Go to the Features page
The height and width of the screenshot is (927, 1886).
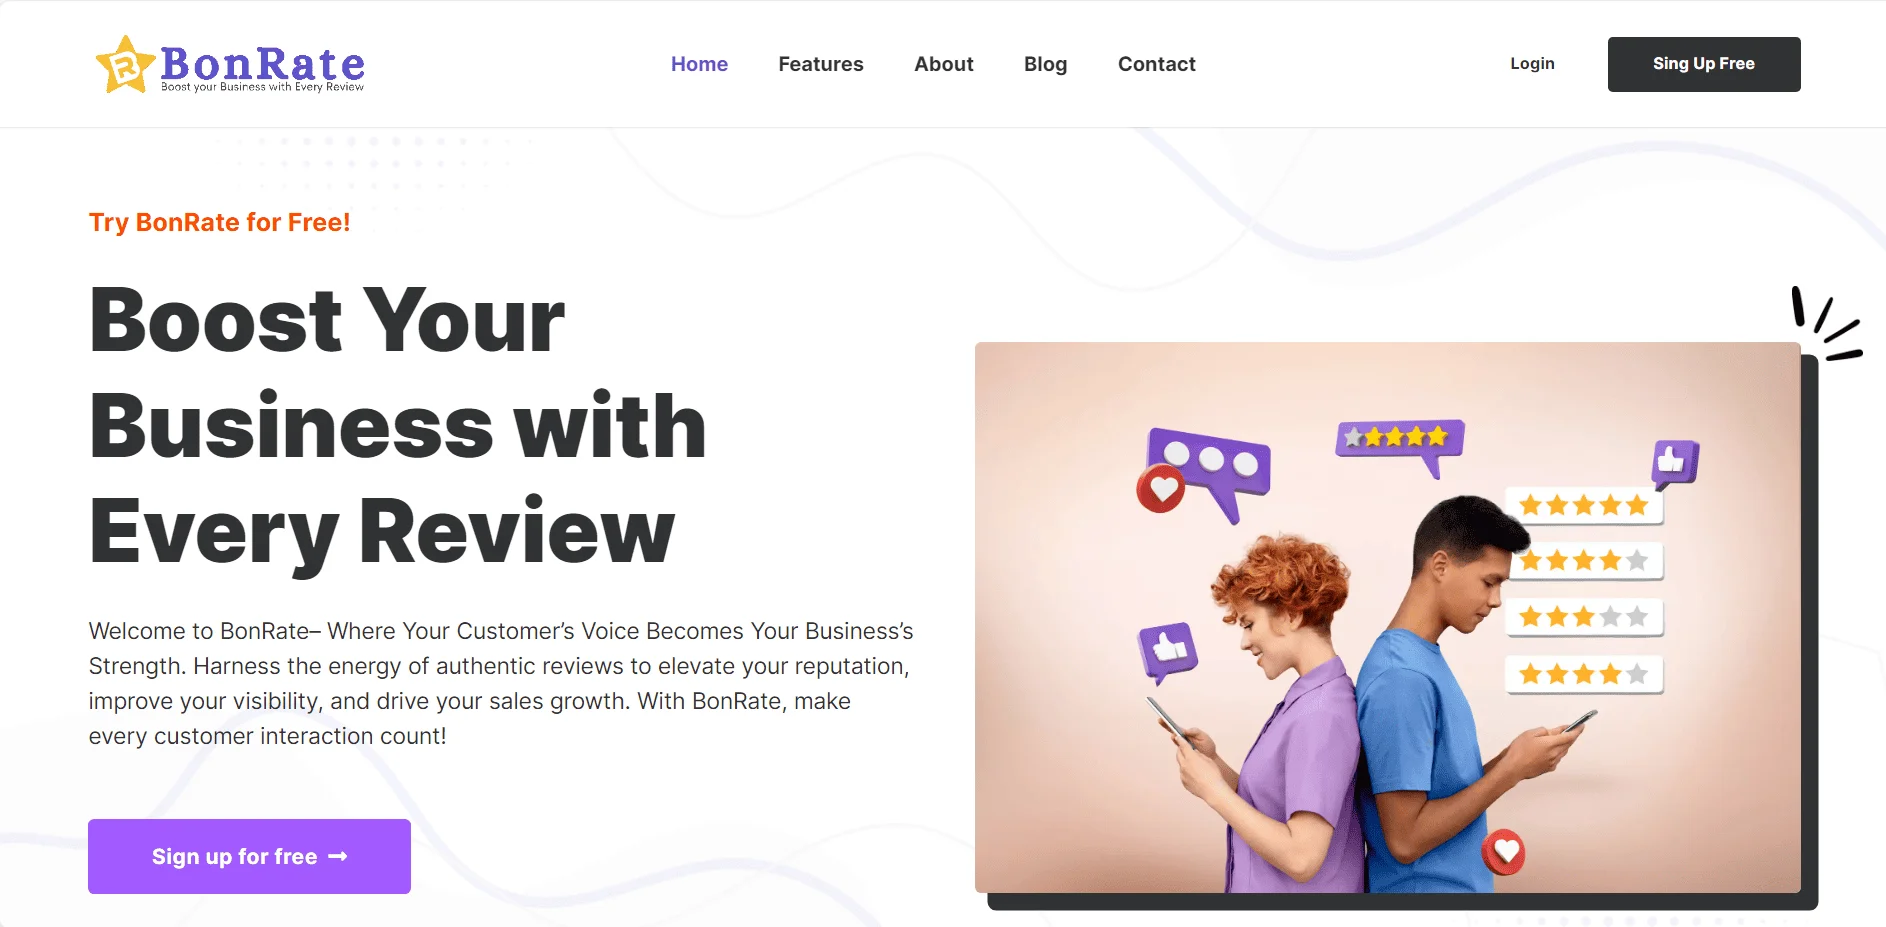click(821, 64)
